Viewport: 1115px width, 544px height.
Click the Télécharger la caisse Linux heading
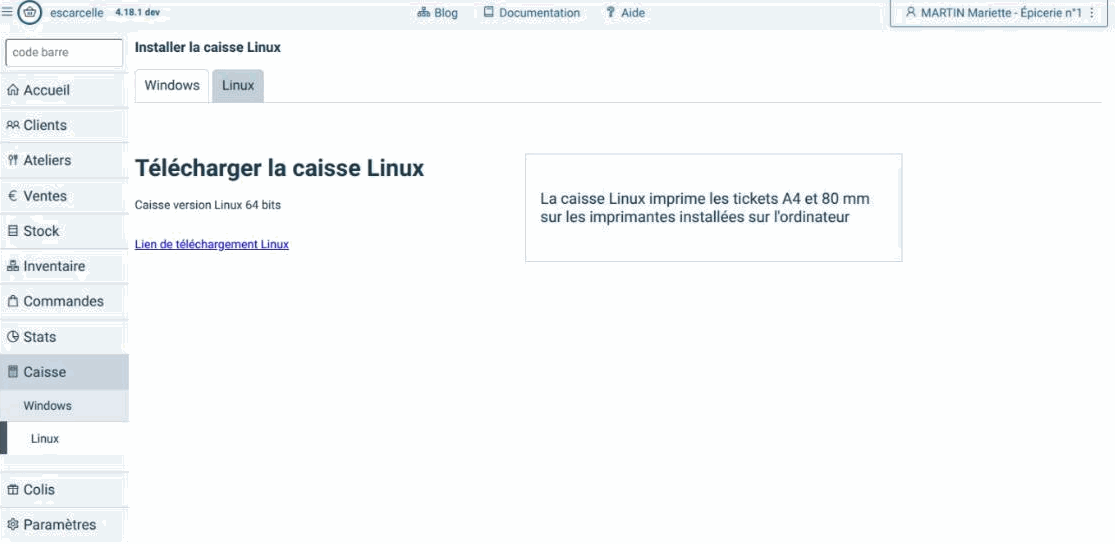coord(279,169)
